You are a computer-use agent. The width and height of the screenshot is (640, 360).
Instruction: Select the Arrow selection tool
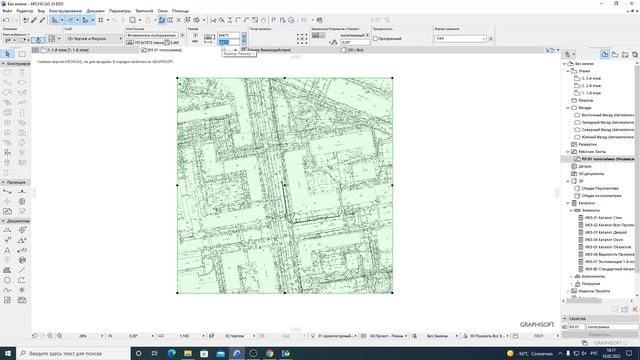[7, 54]
